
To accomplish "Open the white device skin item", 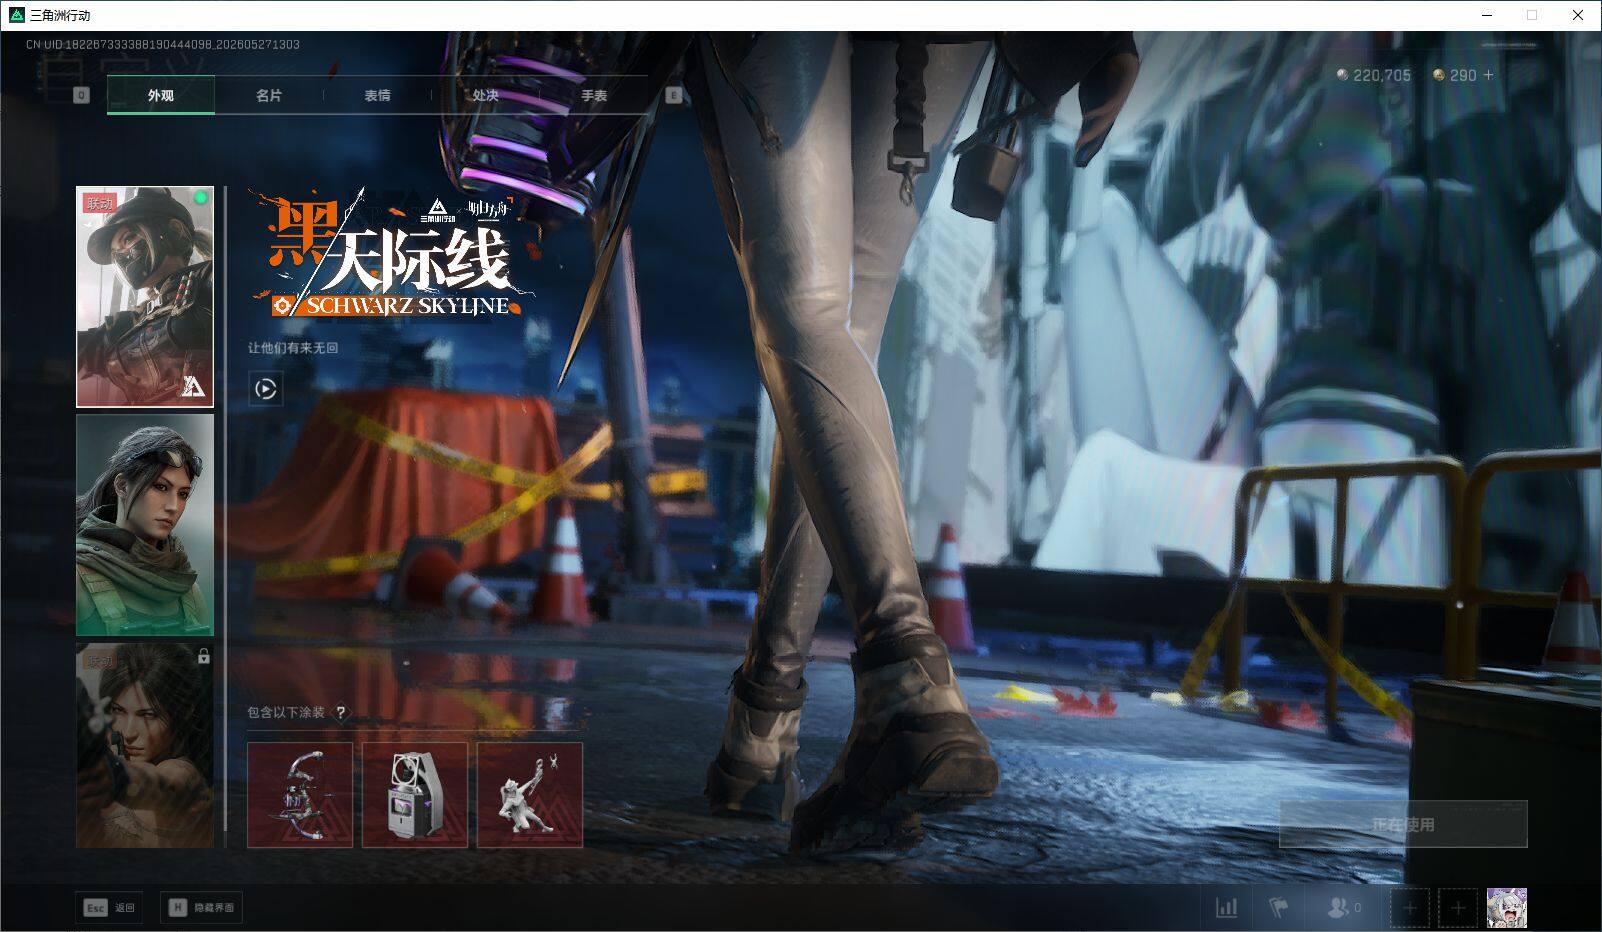I will pos(415,795).
